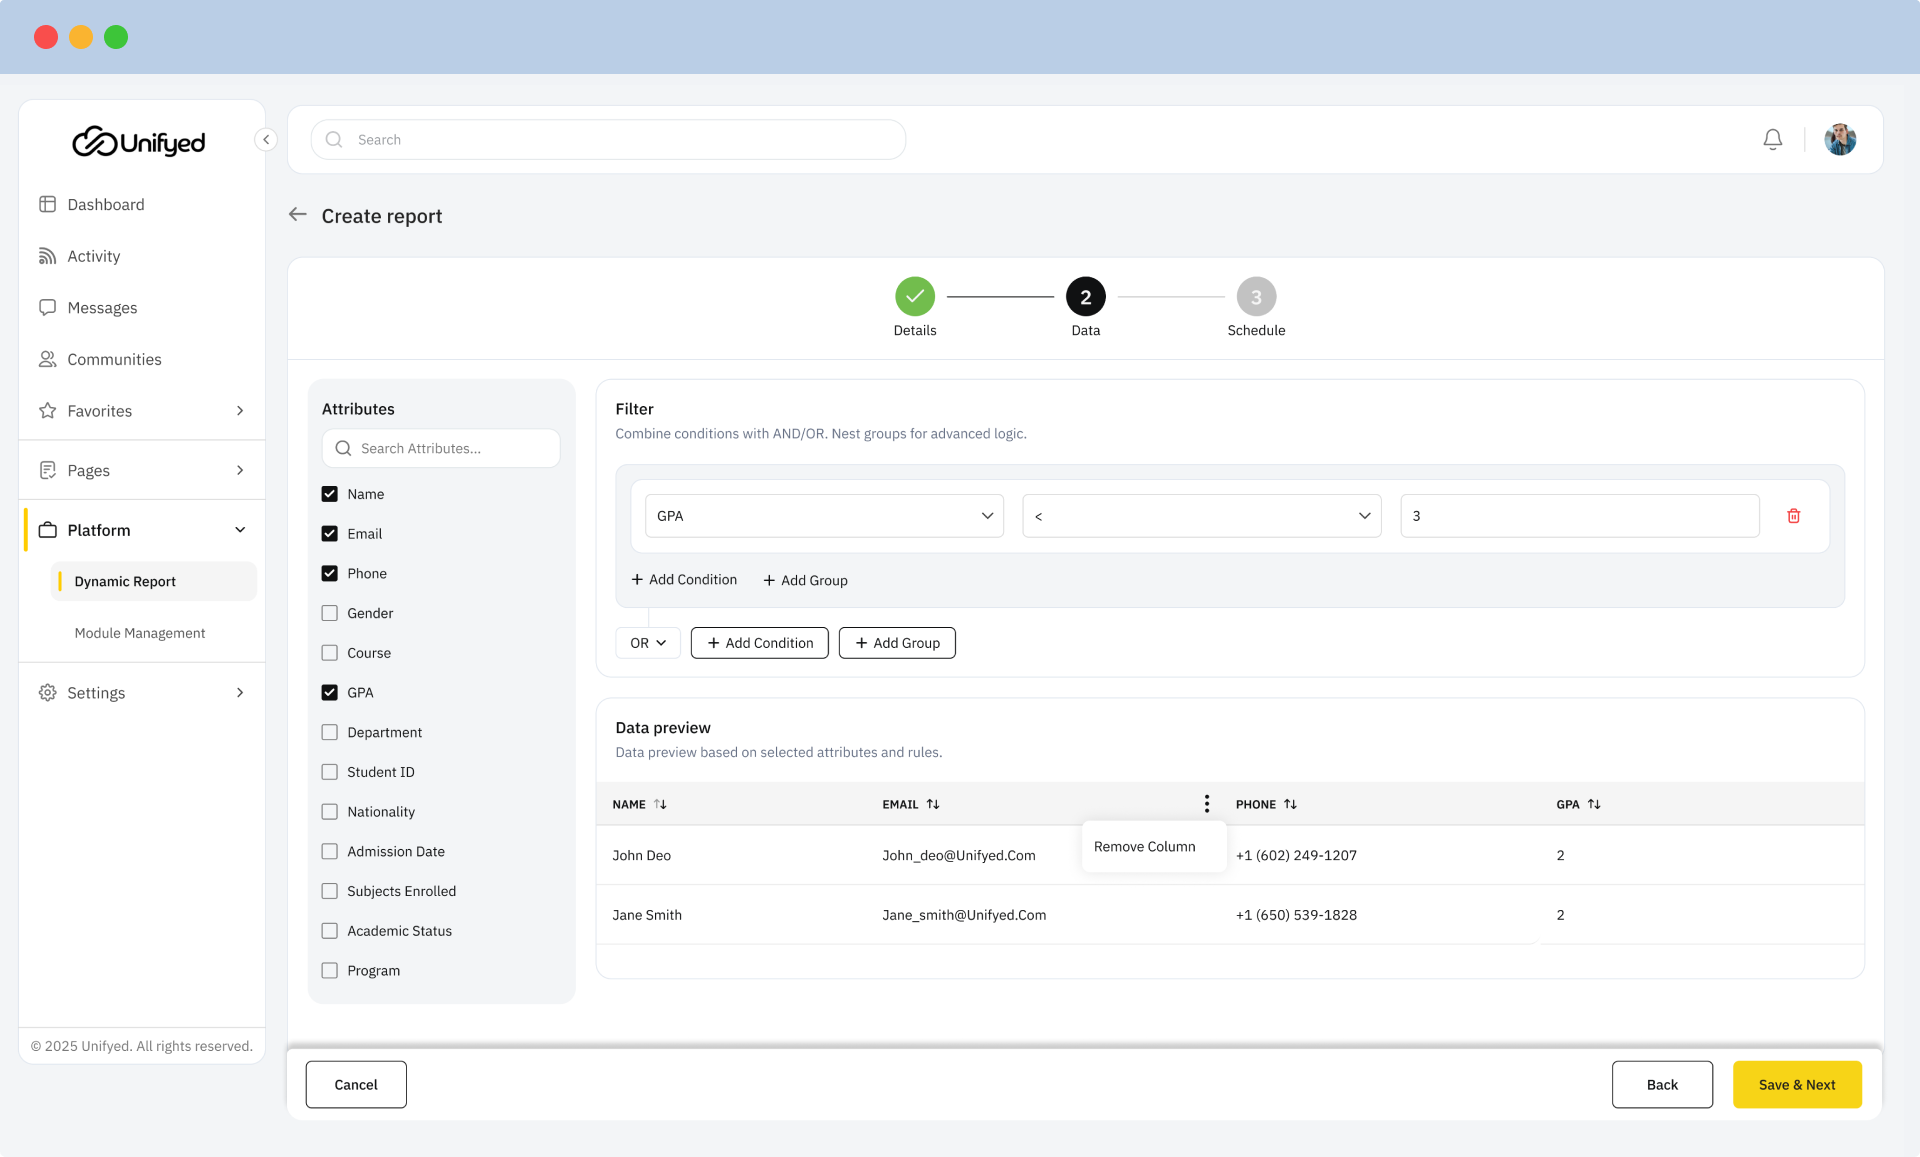Click the Messages chat icon
Image resolution: width=1920 pixels, height=1157 pixels.
(x=47, y=308)
